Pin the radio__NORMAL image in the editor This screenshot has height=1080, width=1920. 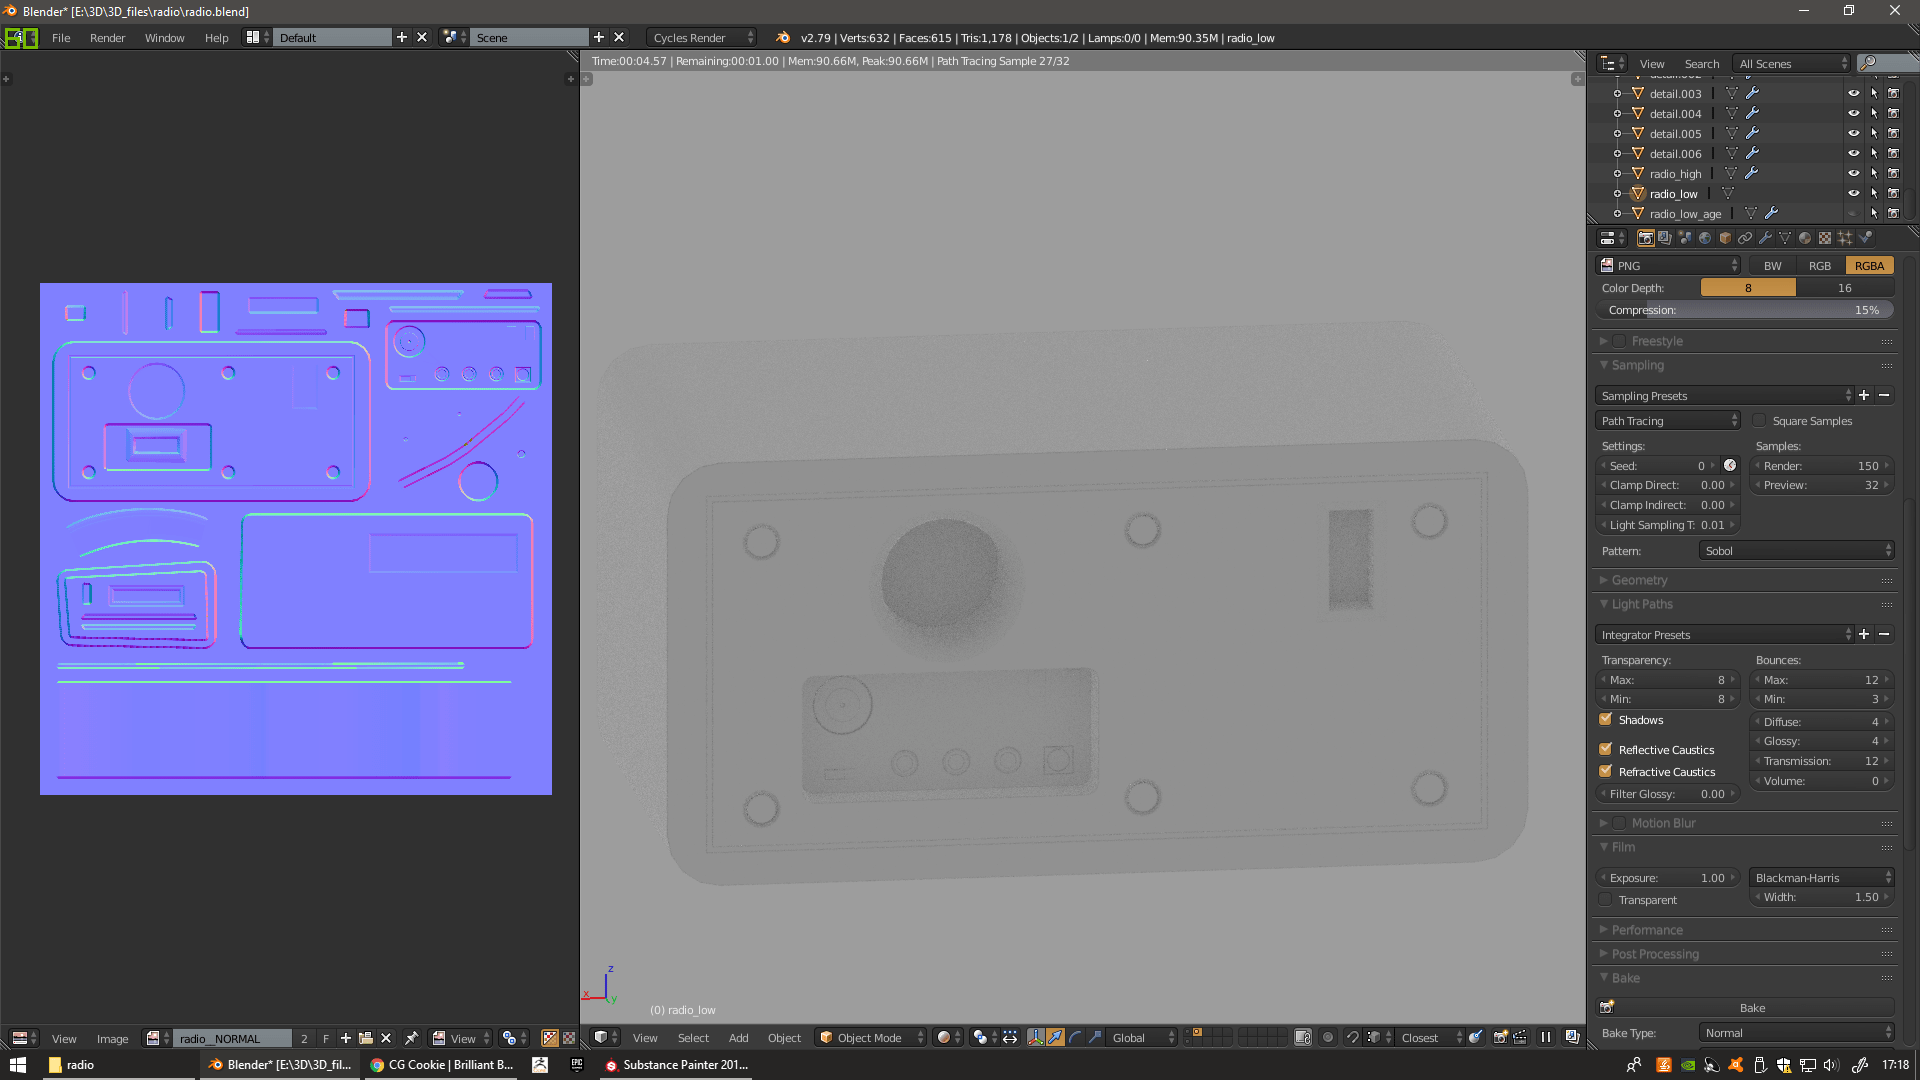point(411,1038)
